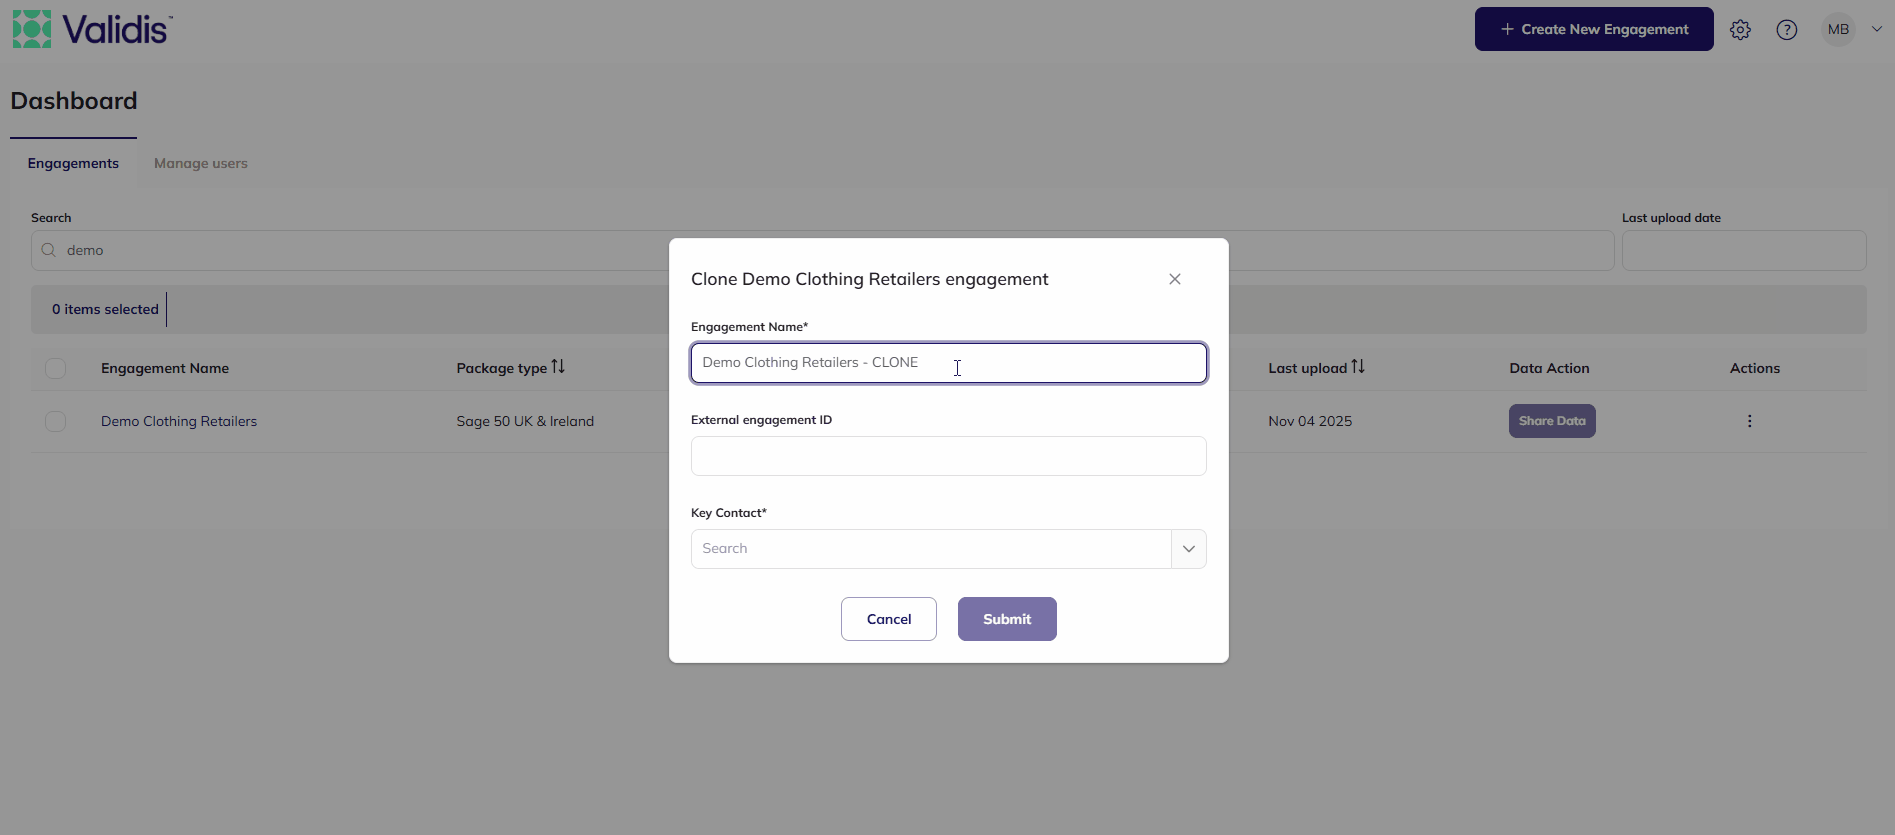The image size is (1895, 835).
Task: Focus the Engagement Name input field
Action: pyautogui.click(x=948, y=363)
